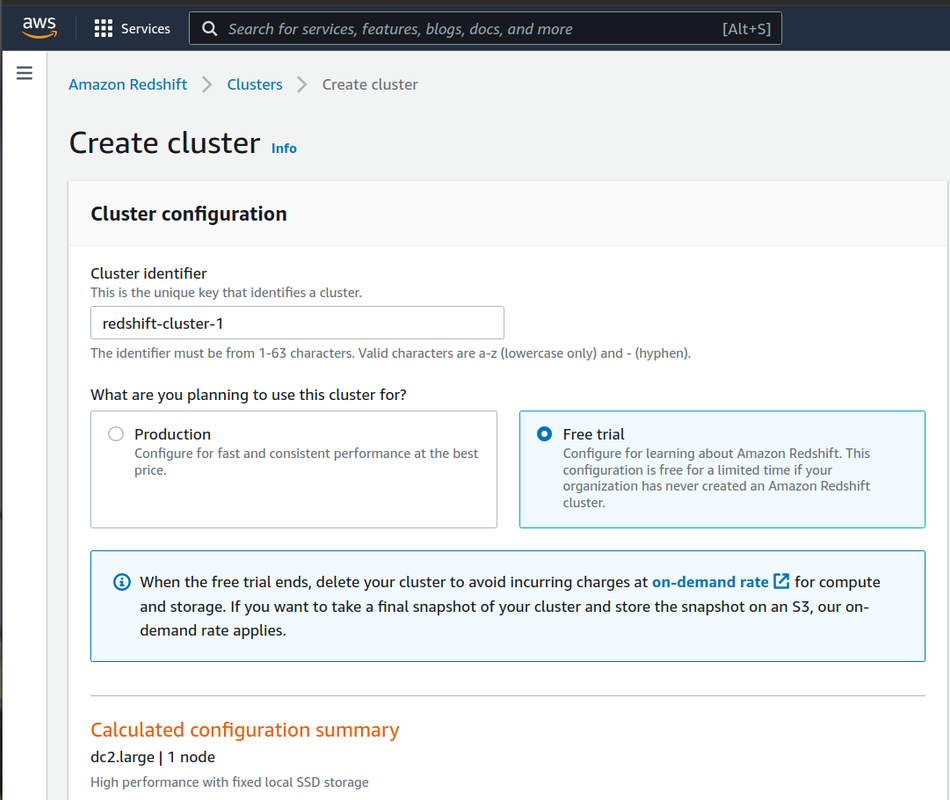Click the [Alt+S] shortcut hint
Image resolution: width=950 pixels, height=800 pixels.
pos(746,28)
